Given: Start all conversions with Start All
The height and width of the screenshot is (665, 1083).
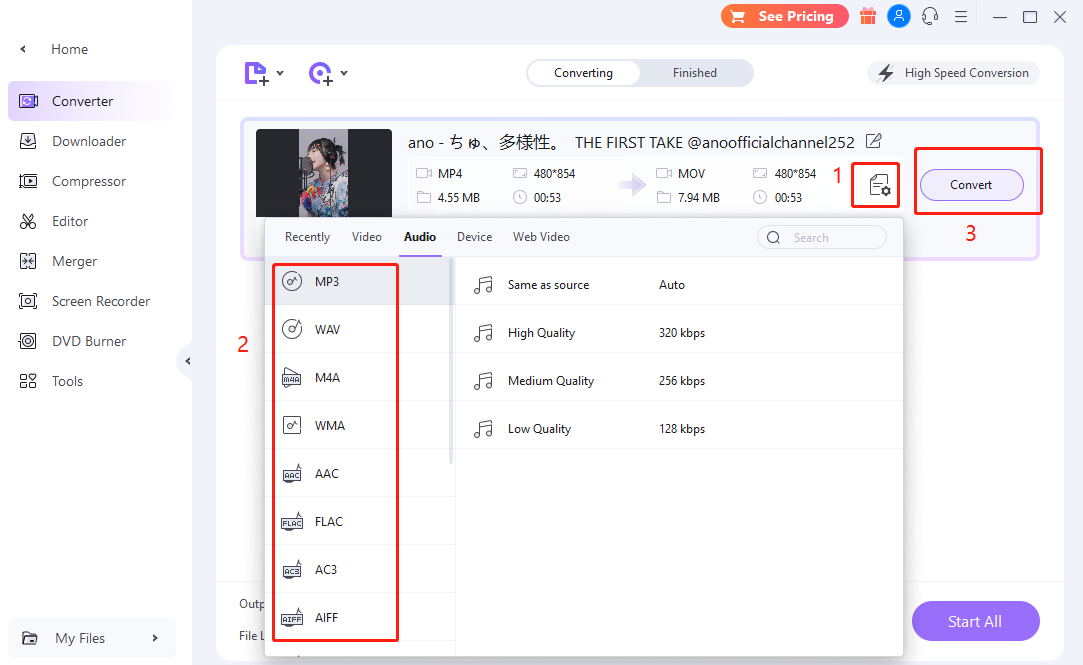Looking at the screenshot, I should tap(975, 621).
